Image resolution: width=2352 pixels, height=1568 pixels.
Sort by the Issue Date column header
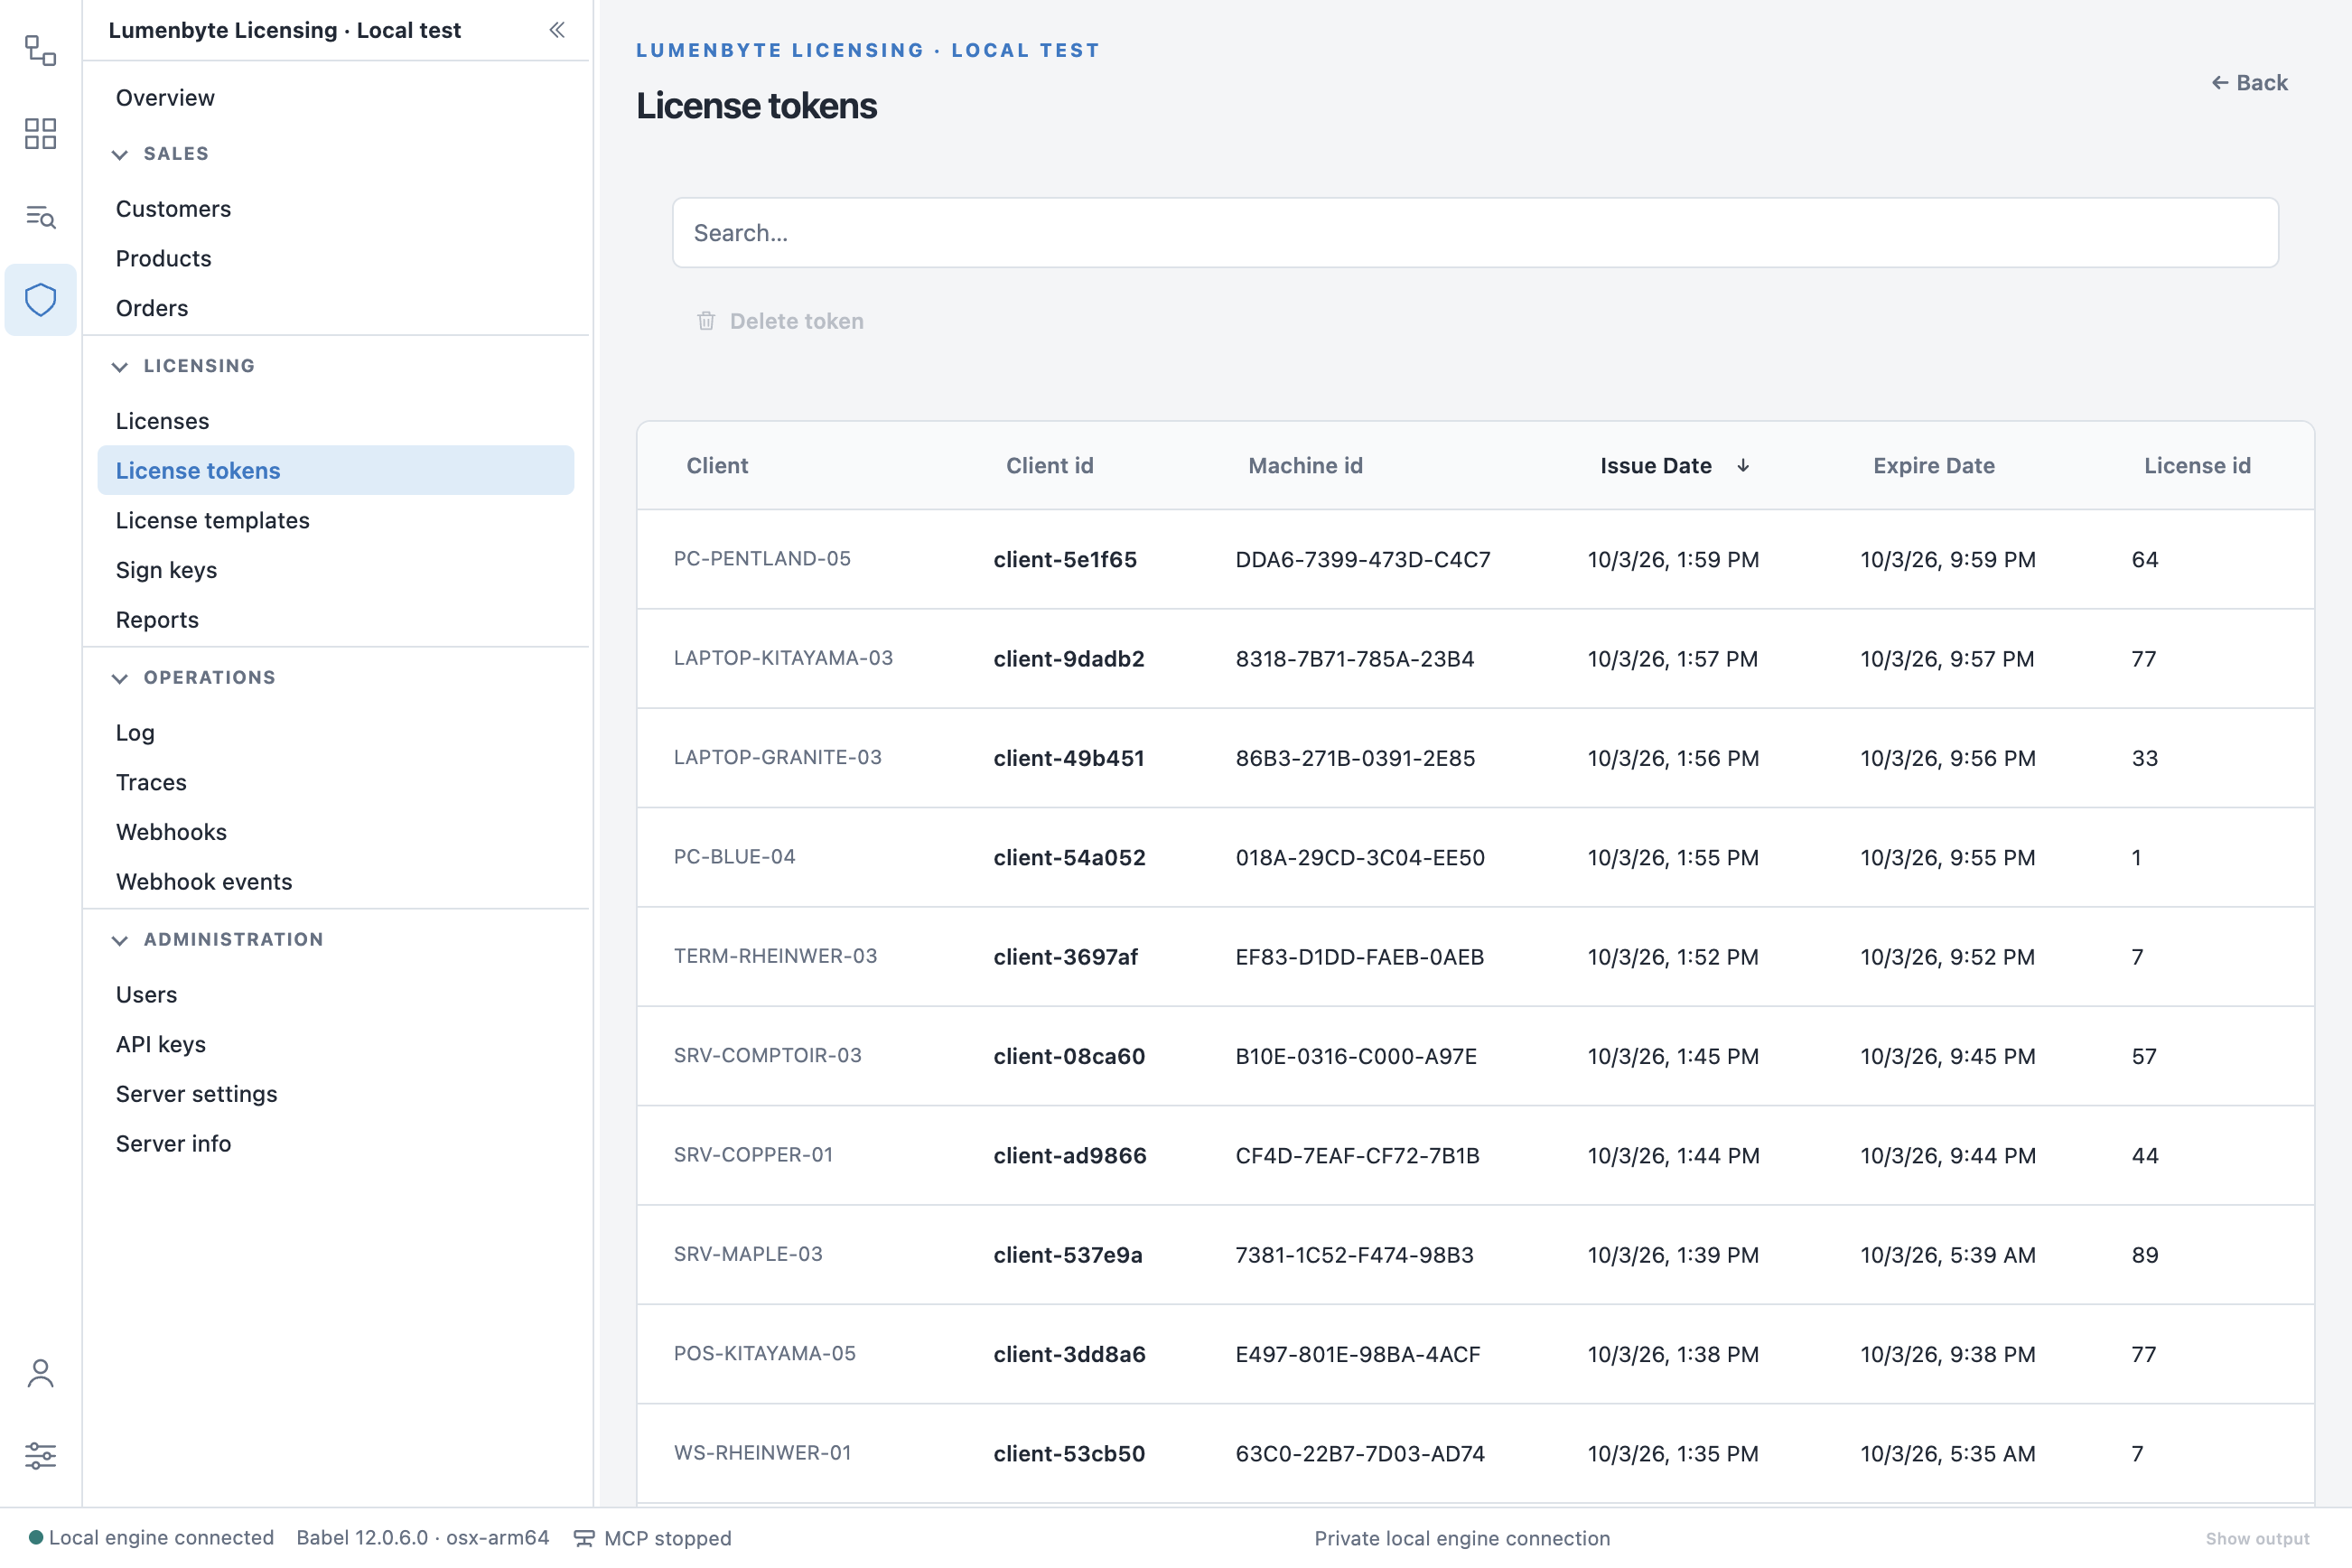point(1656,466)
